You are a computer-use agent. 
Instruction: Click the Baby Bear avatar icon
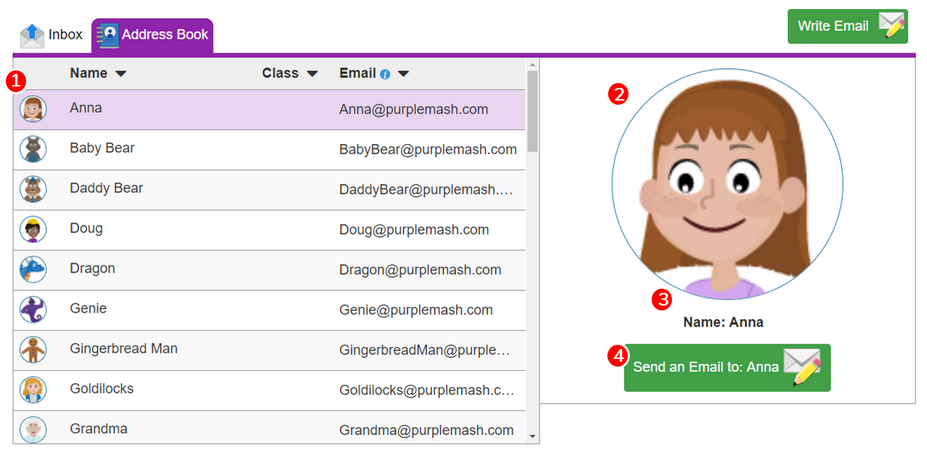coord(33,149)
